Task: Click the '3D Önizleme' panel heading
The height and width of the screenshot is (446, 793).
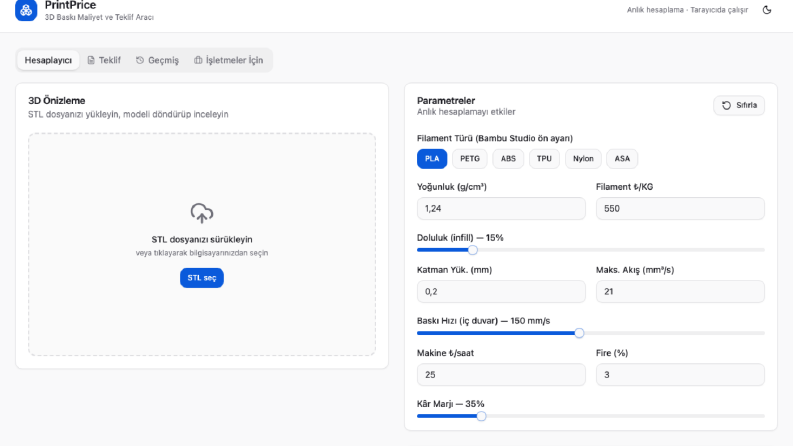Action: click(57, 101)
